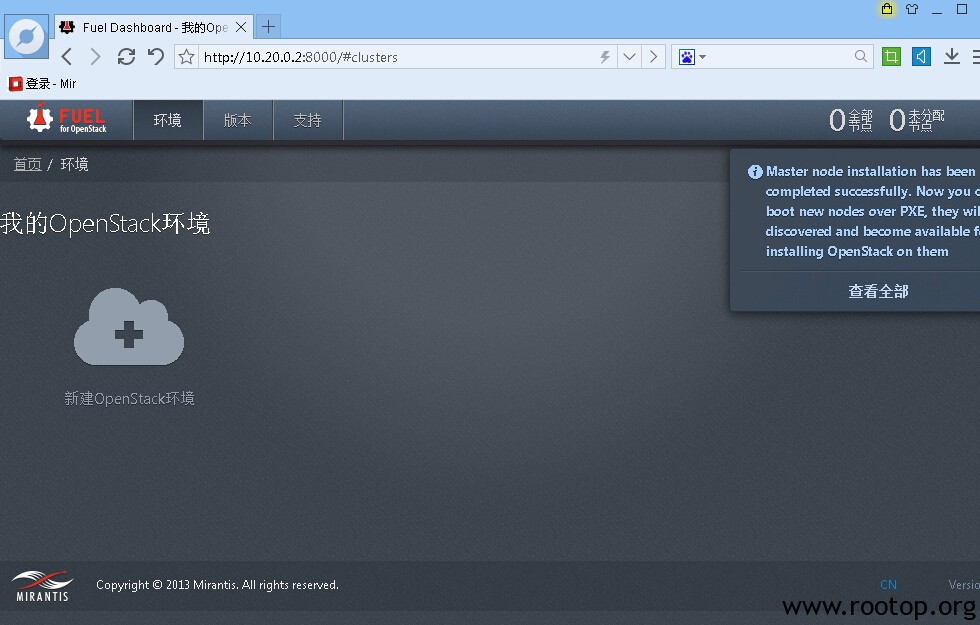Screen dimensions: 980x625
Task: Click the total nodes counter
Action: click(851, 120)
